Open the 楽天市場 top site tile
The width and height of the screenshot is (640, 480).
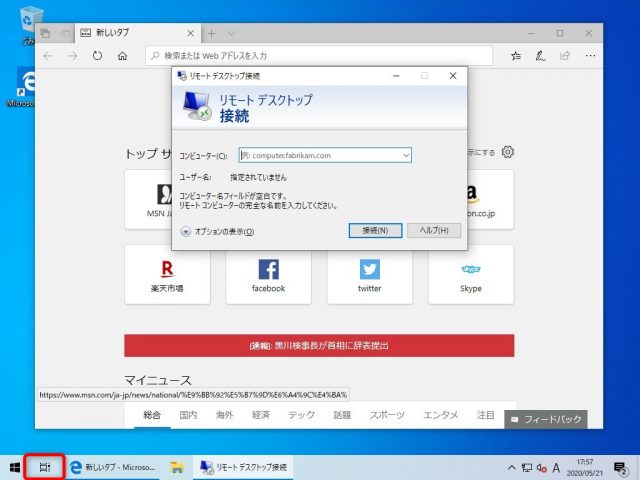(167, 274)
